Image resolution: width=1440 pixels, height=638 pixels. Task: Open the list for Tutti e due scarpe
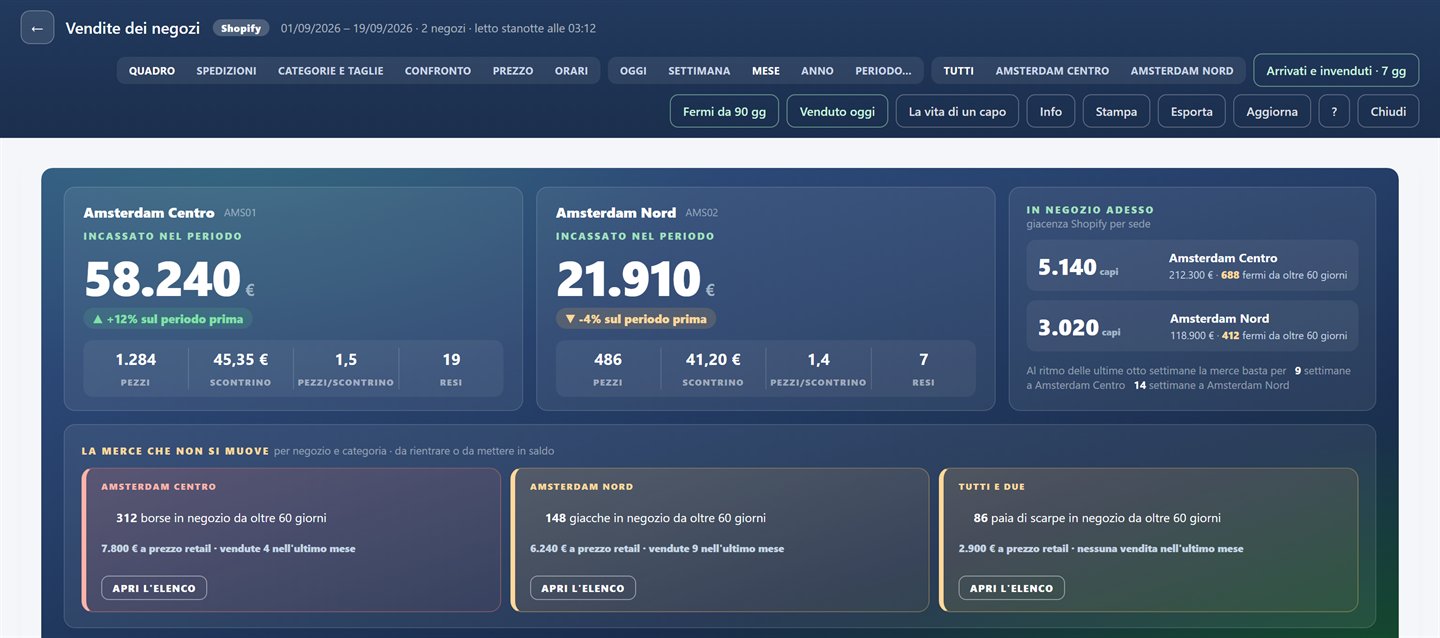tap(1012, 588)
